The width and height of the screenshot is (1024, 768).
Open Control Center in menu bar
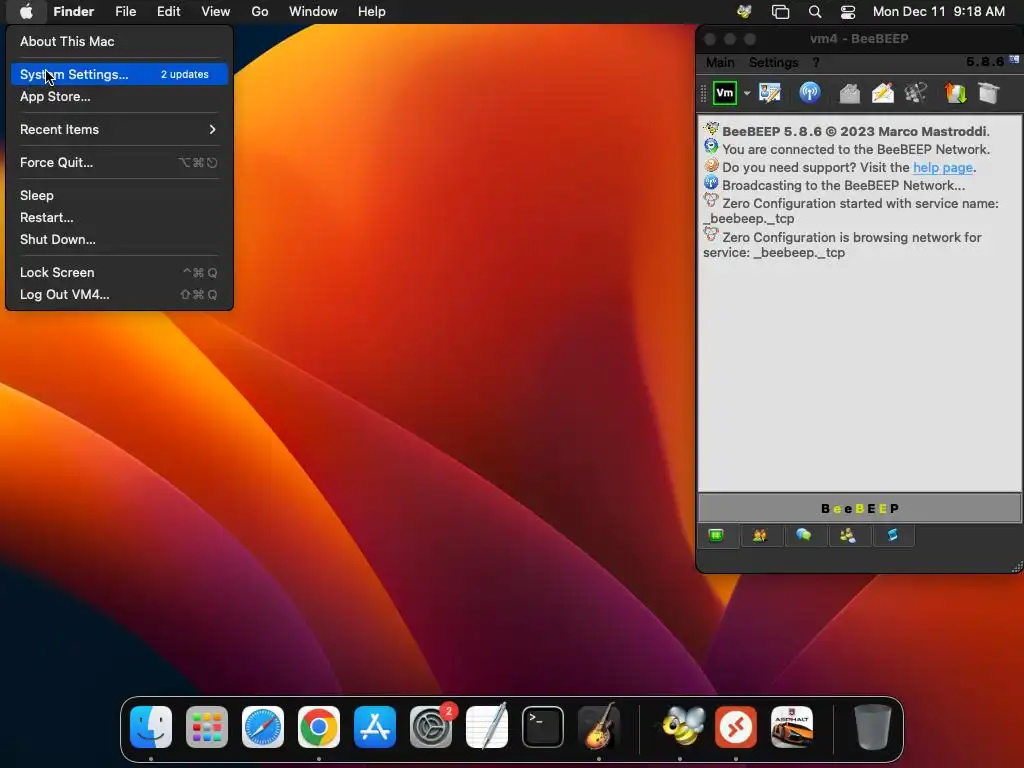848,12
